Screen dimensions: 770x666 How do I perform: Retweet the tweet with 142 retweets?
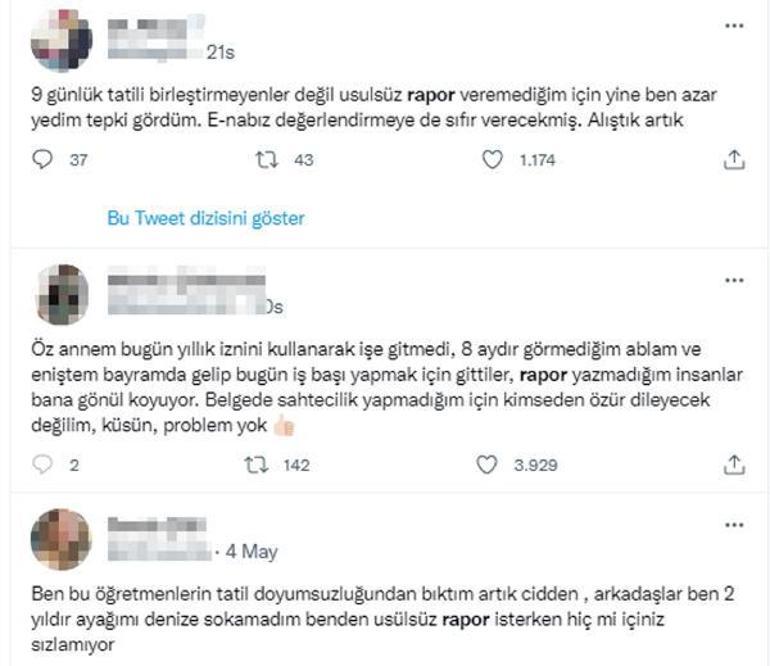pos(256,465)
